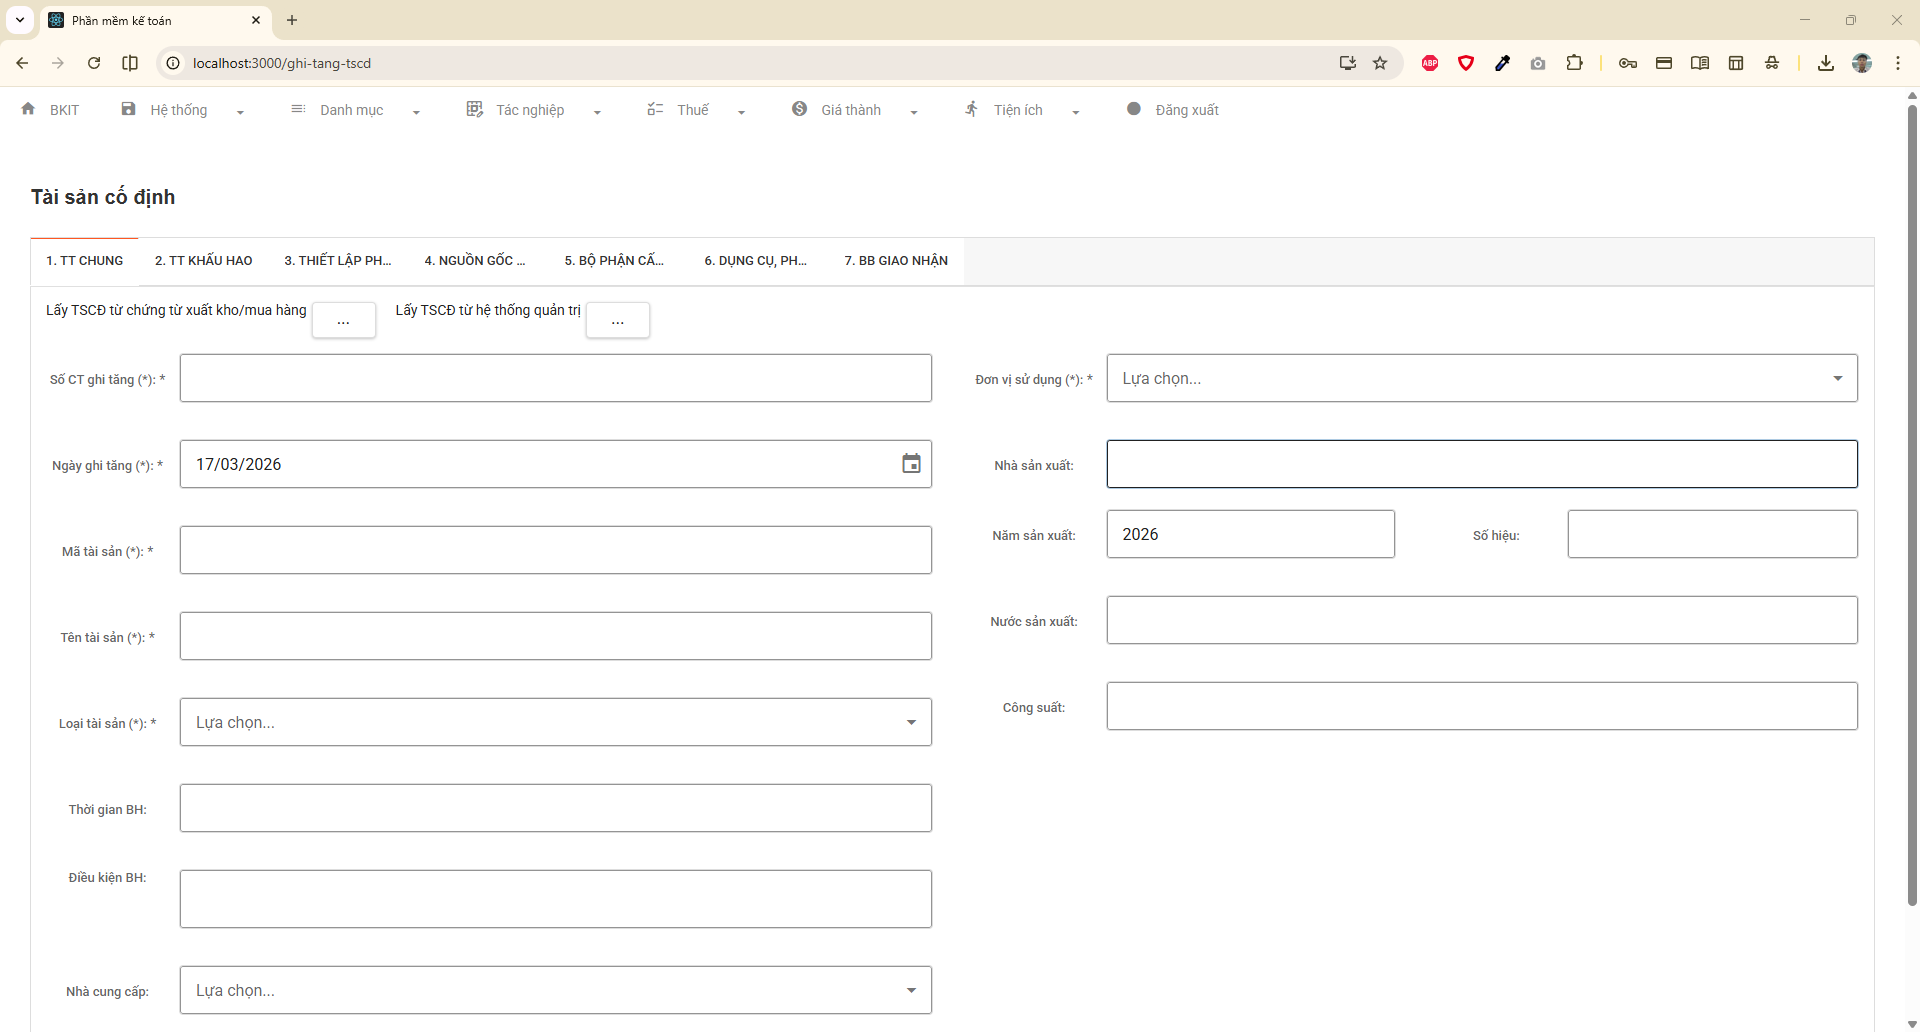1920x1032 pixels.
Task: Open calendar picker for Ngày ghi tăng
Action: [x=911, y=464]
